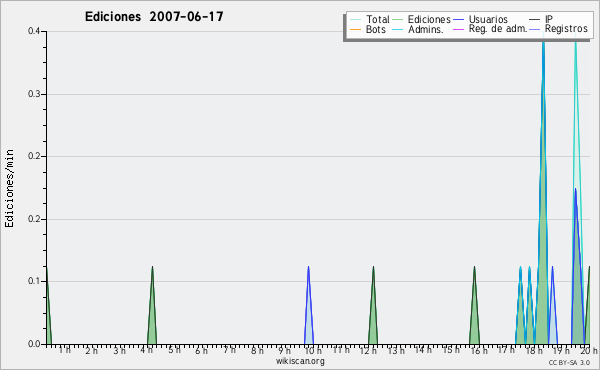This screenshot has width=600, height=370.
Task: Click the 5 h tick label
Action: point(174,350)
